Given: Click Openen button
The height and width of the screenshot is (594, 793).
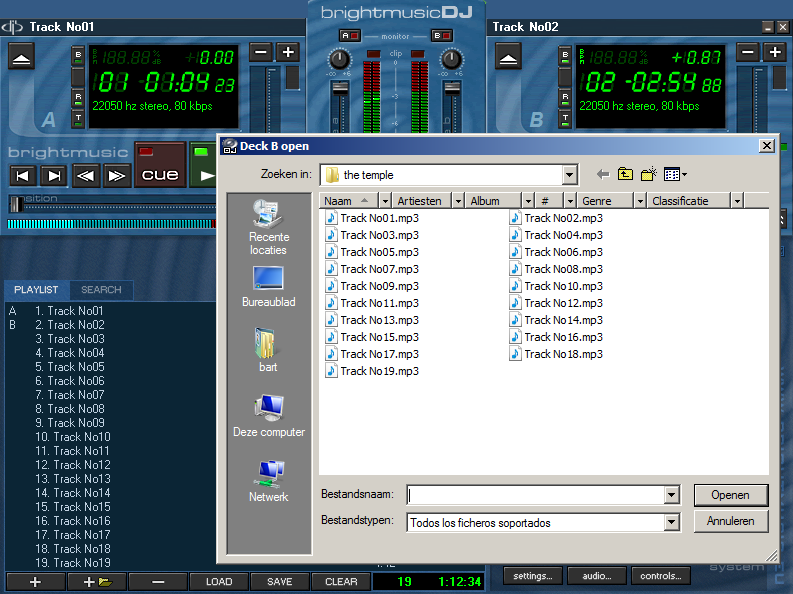Looking at the screenshot, I should [x=731, y=495].
